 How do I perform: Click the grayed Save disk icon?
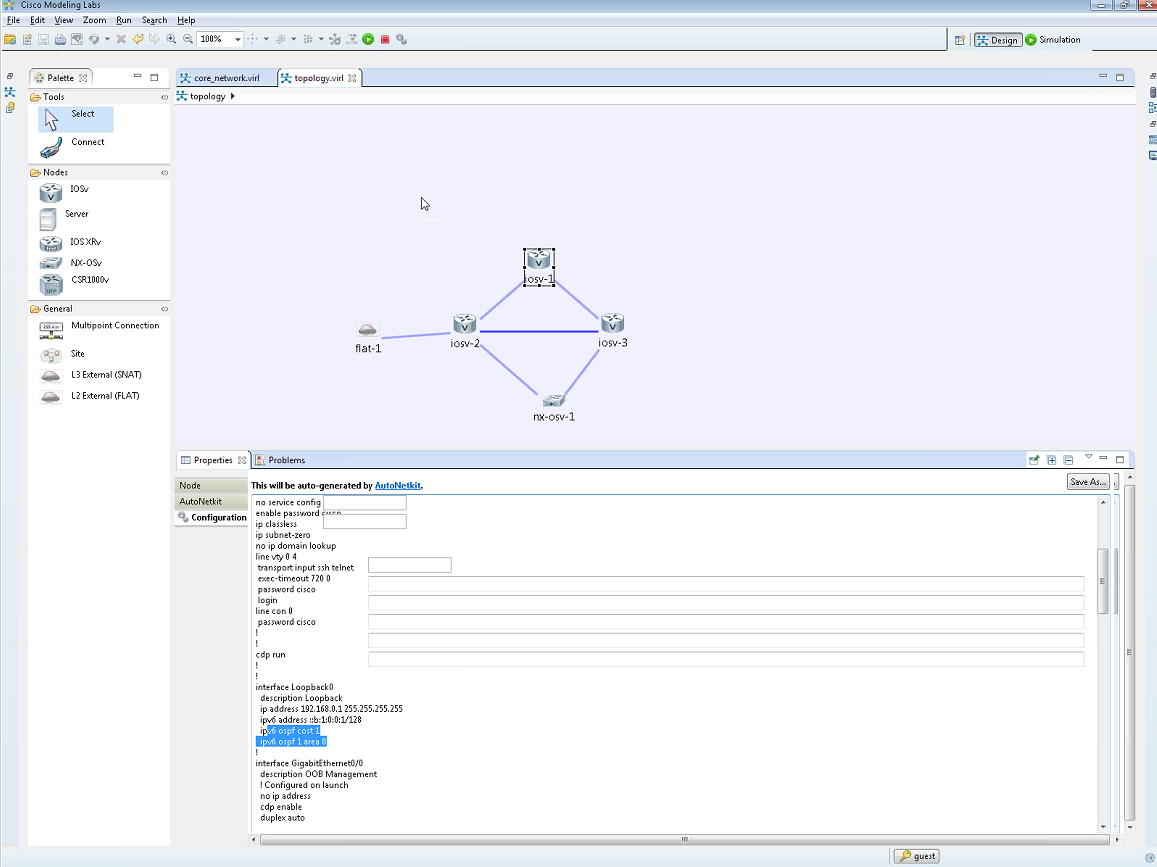(x=44, y=39)
